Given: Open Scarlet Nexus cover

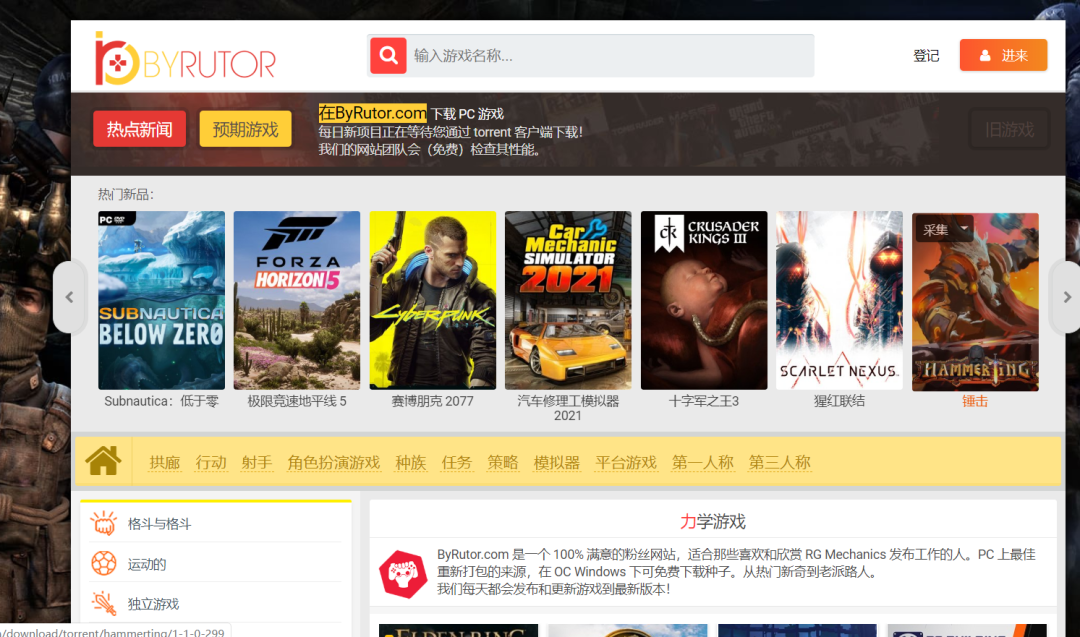Looking at the screenshot, I should pyautogui.click(x=839, y=300).
